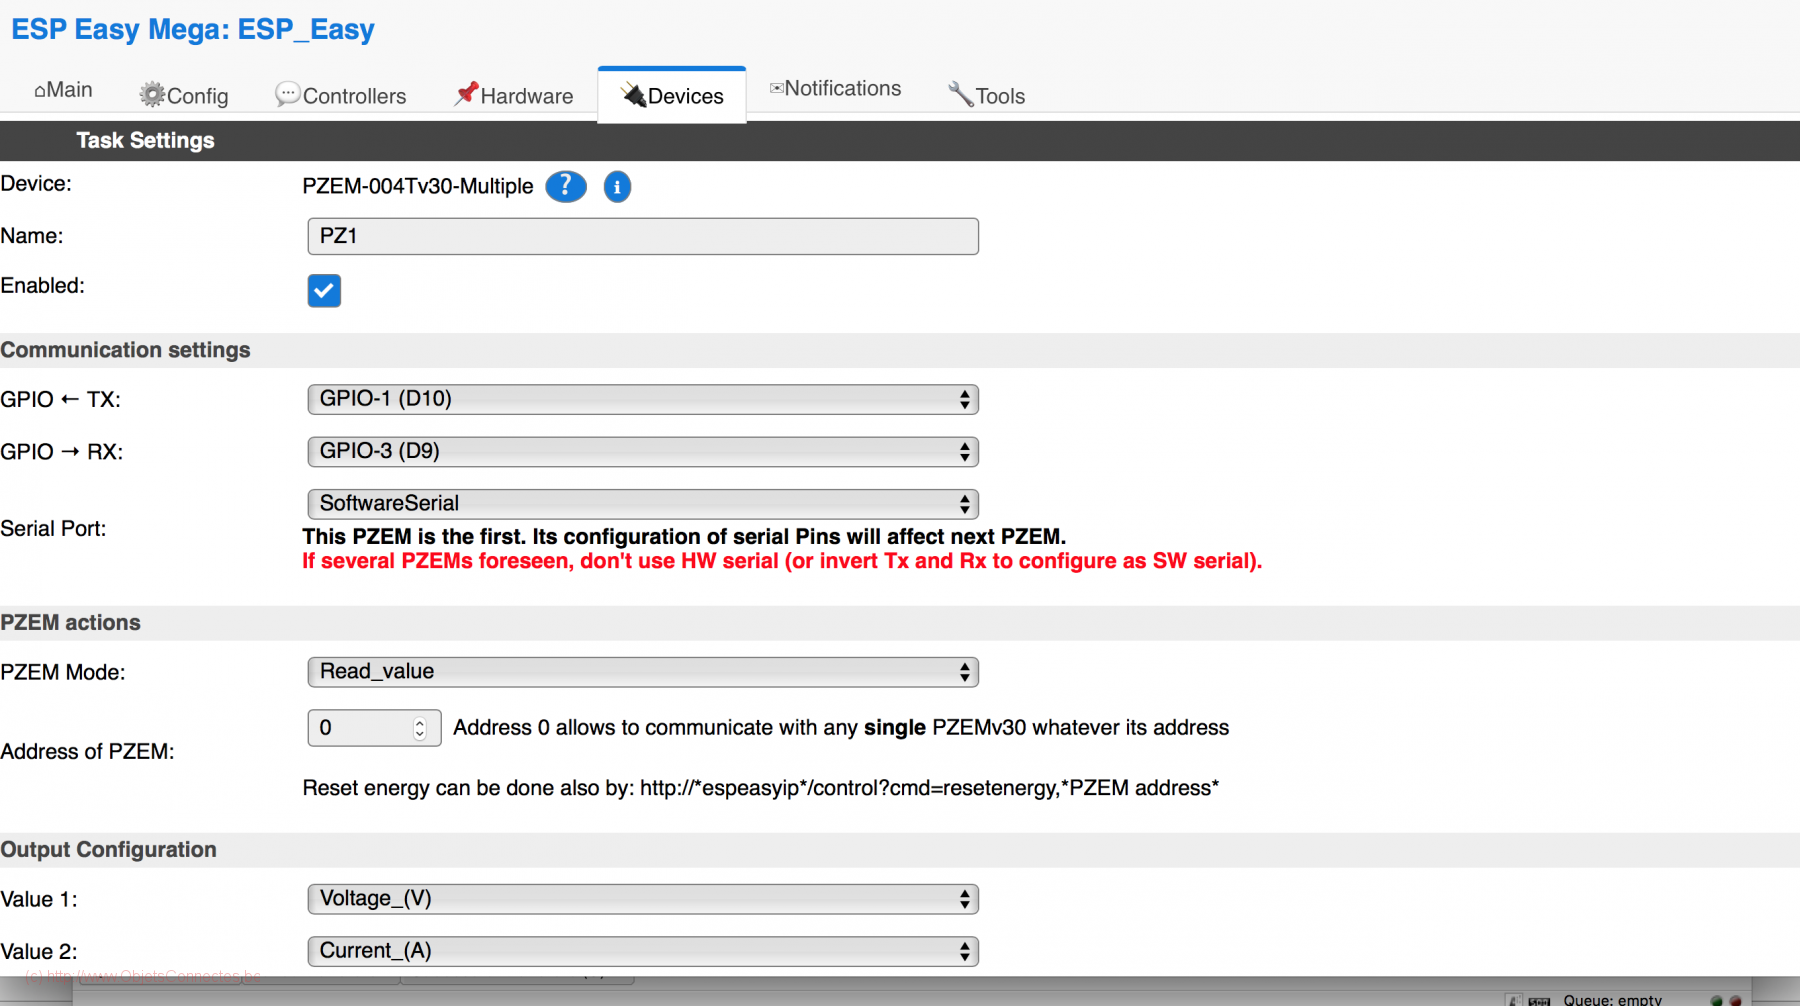Open the Main tab
This screenshot has height=1006, width=1800.
tap(64, 90)
